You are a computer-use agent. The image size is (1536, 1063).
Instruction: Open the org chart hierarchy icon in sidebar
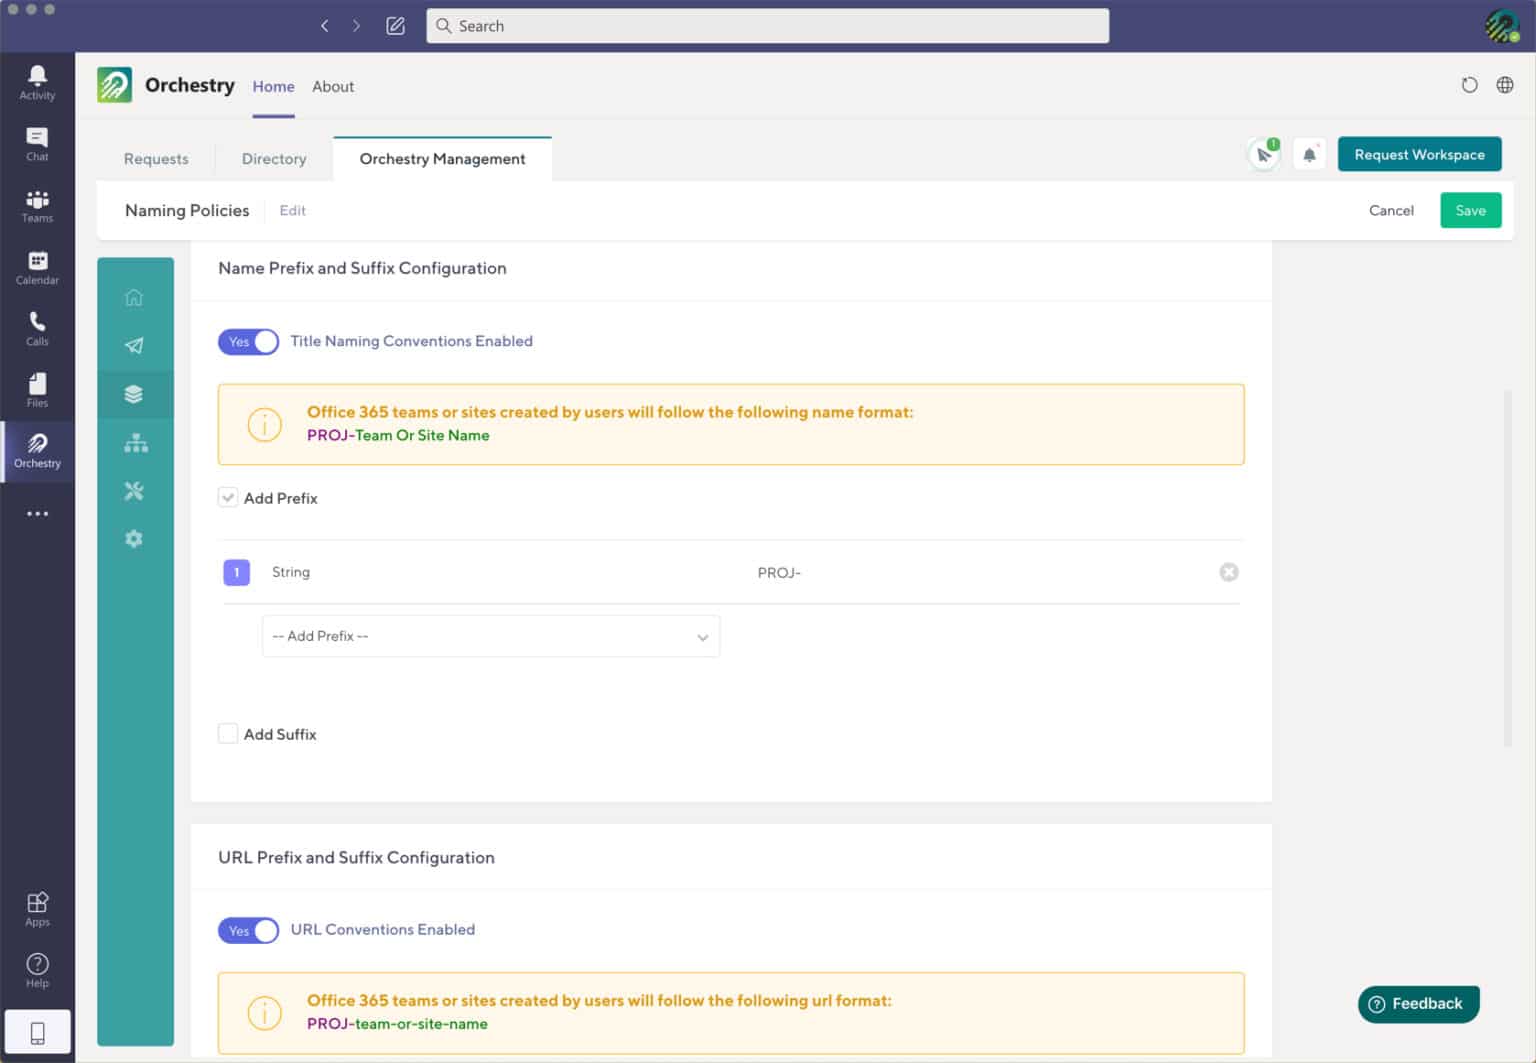point(135,442)
